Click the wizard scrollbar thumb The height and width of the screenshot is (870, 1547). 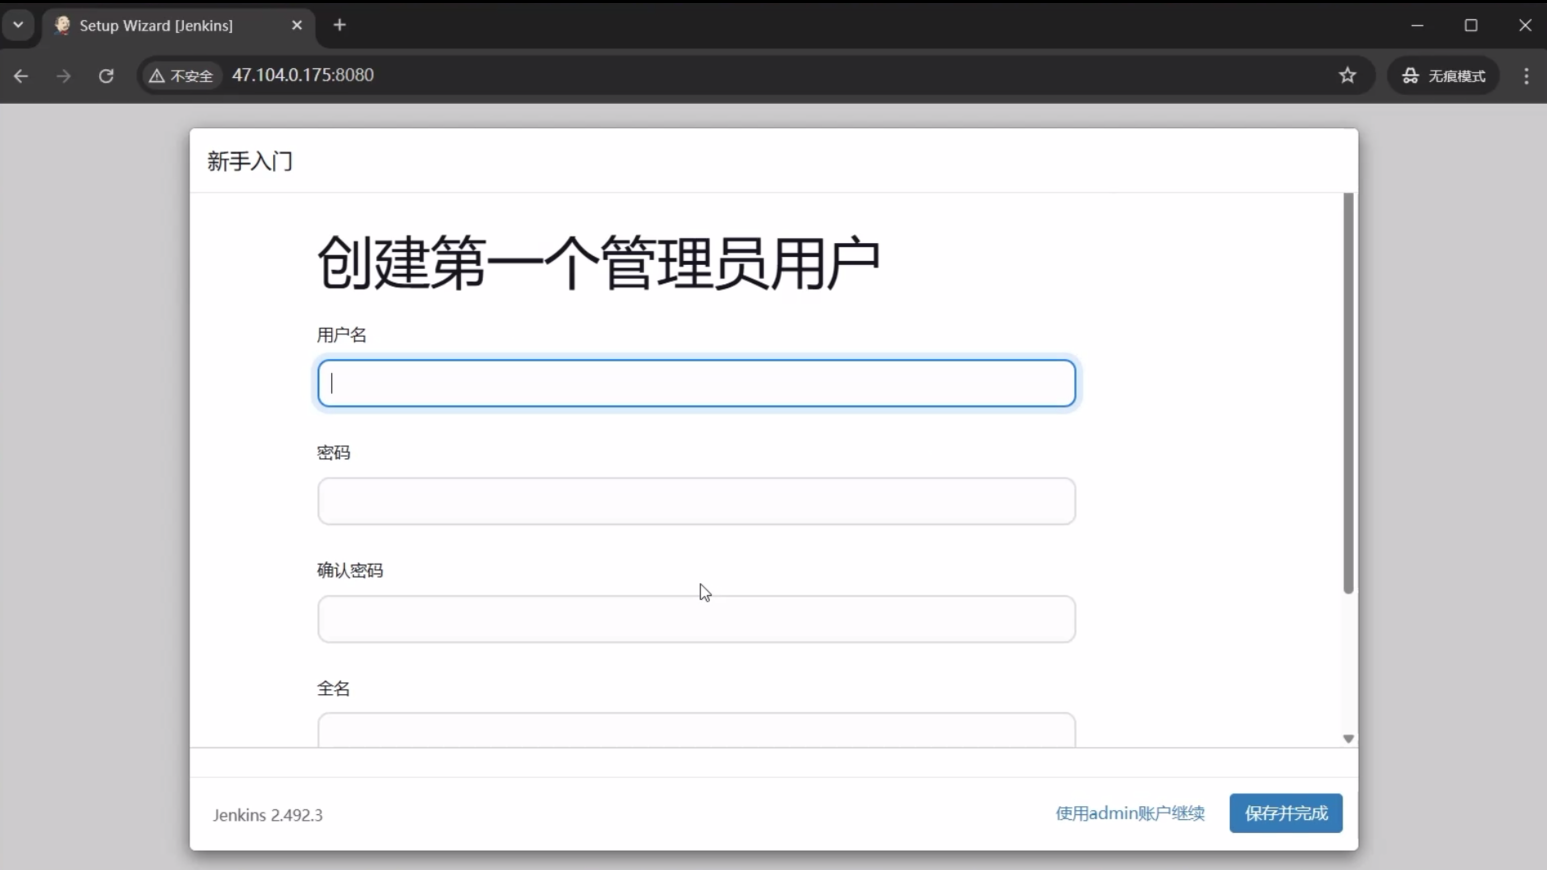(1348, 394)
